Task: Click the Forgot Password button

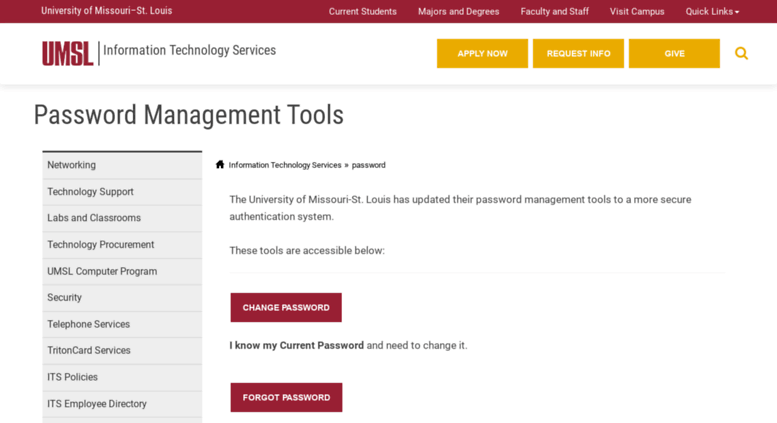Action: click(286, 397)
